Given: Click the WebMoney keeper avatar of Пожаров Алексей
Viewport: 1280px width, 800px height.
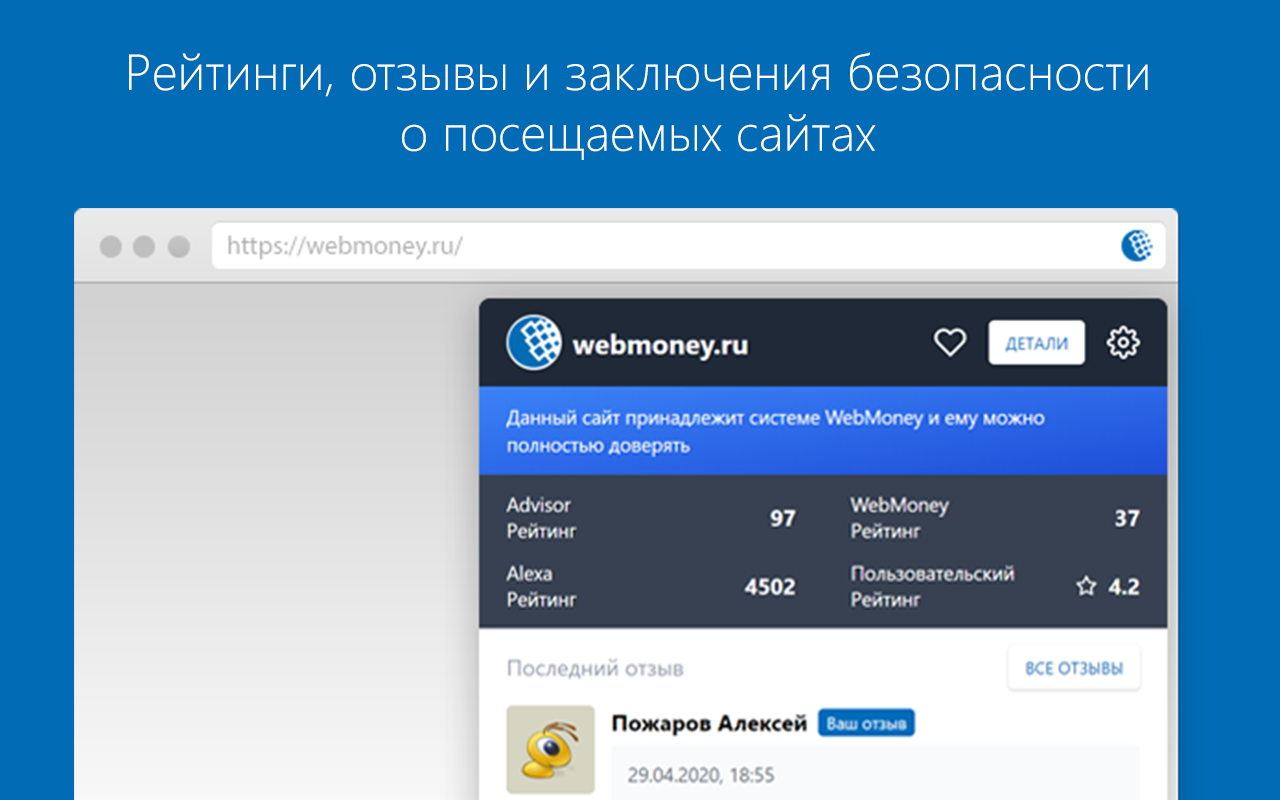Looking at the screenshot, I should click(x=550, y=749).
